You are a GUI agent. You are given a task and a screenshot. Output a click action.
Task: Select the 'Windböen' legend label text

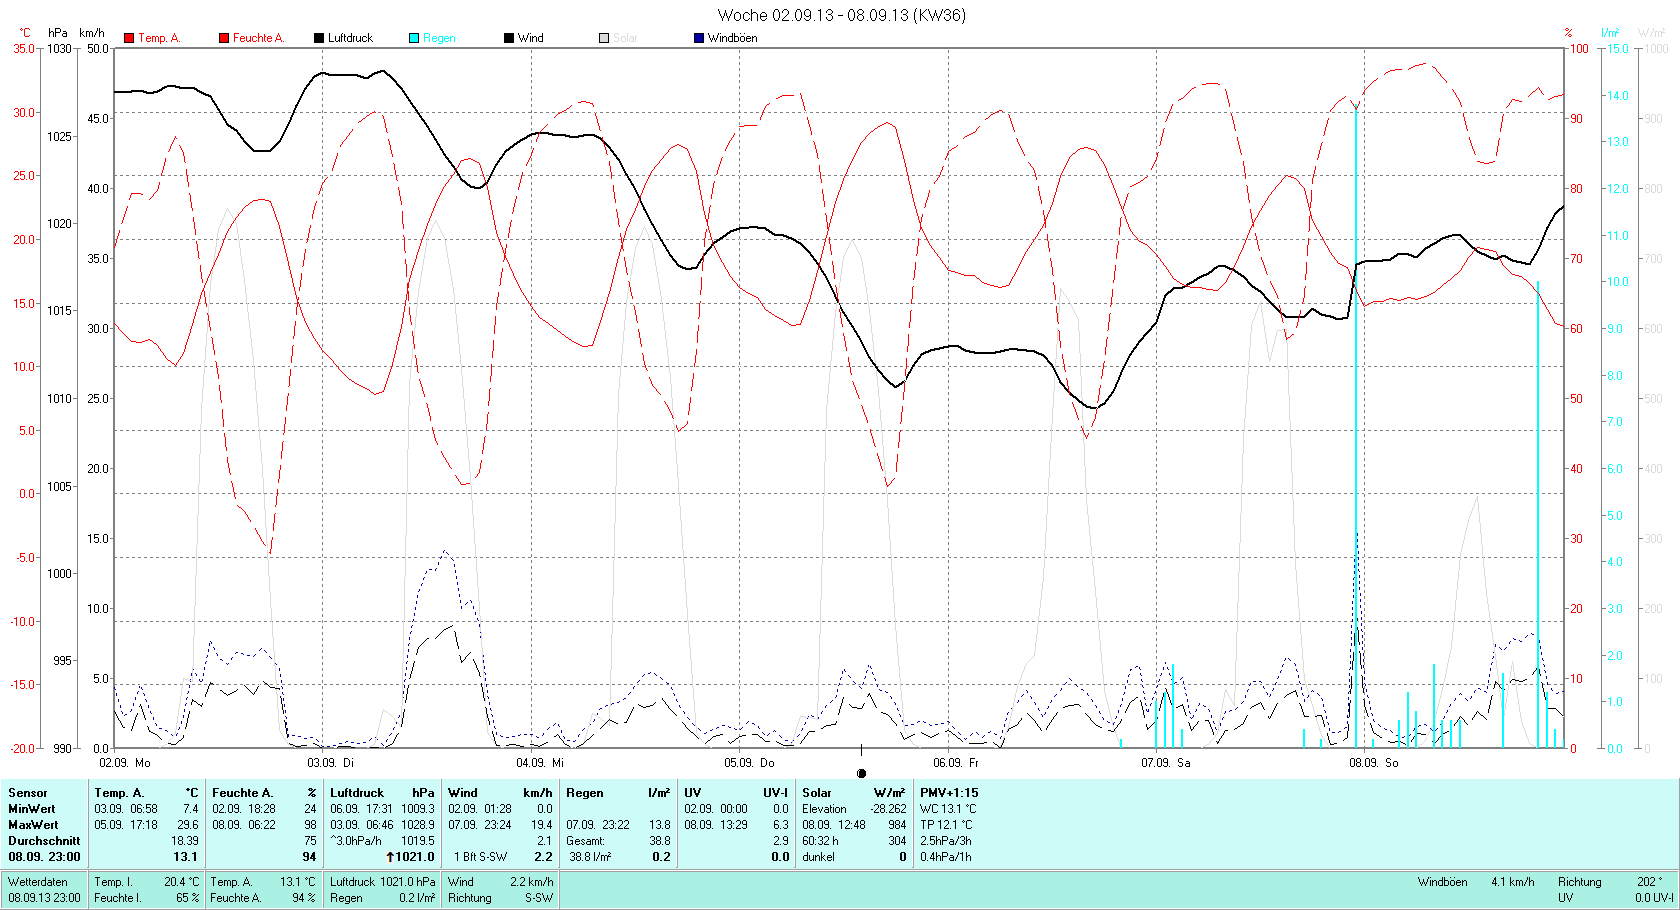(x=733, y=38)
